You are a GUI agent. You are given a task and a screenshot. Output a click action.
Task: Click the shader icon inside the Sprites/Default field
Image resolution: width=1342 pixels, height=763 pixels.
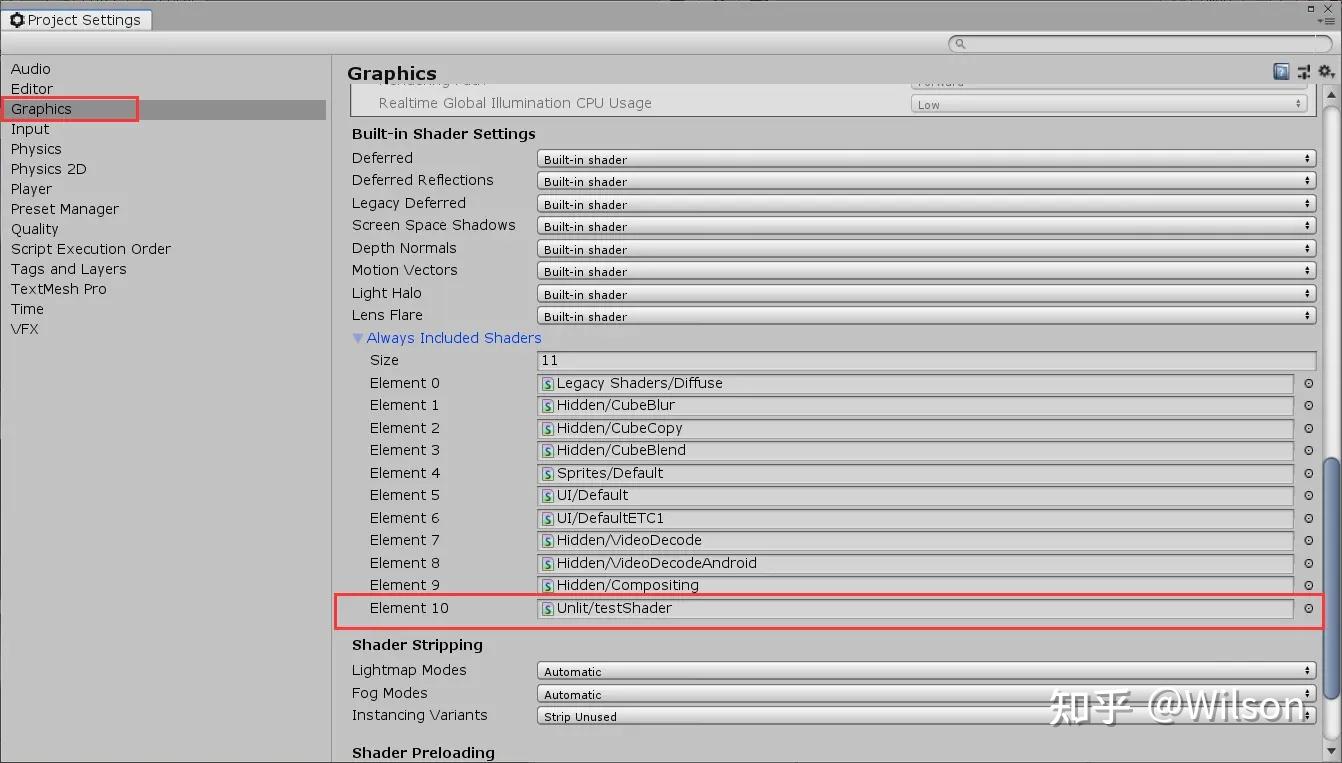click(547, 473)
